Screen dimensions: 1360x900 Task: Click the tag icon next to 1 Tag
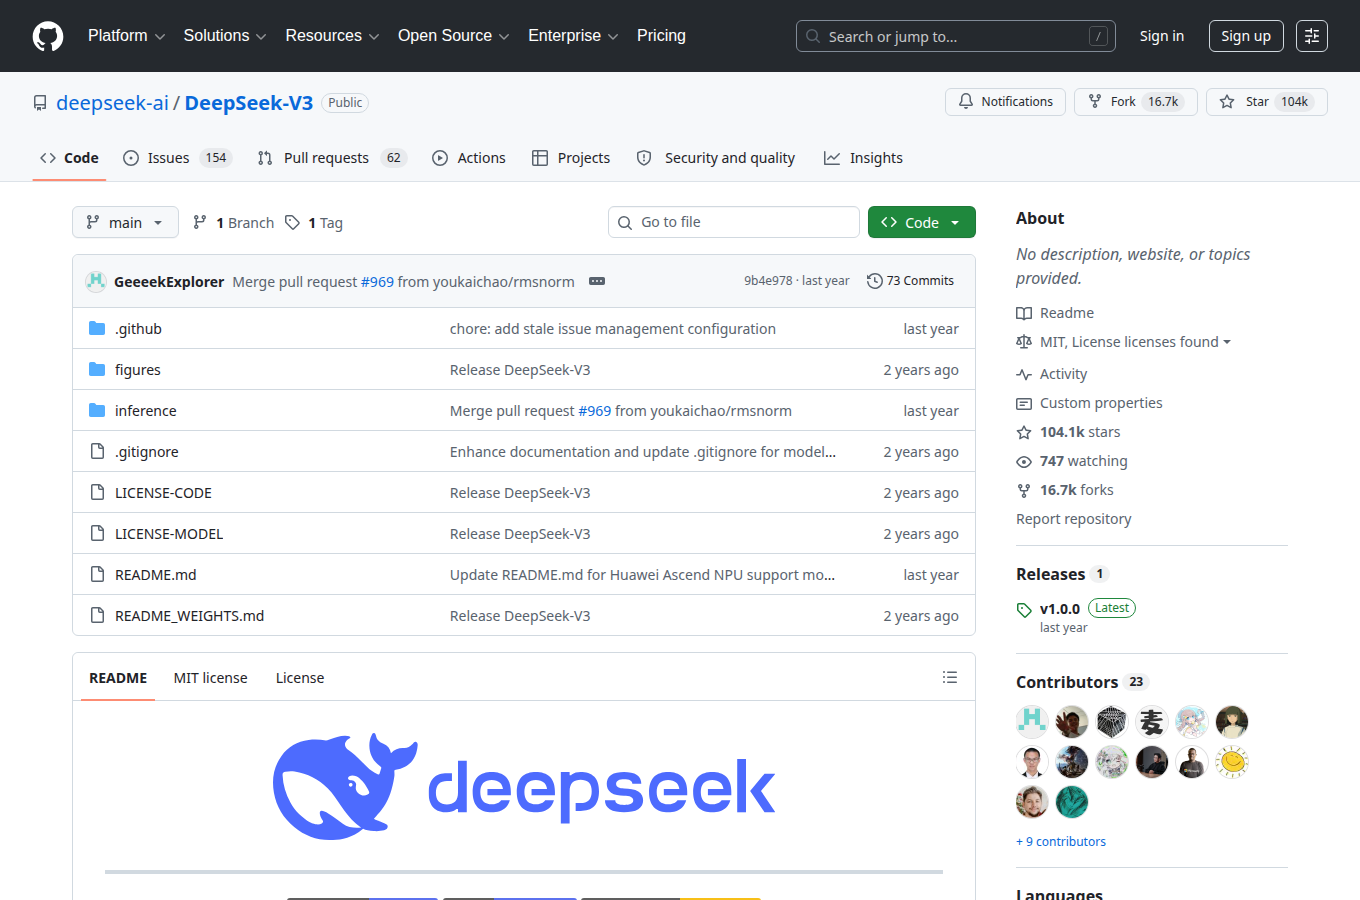[x=292, y=222]
